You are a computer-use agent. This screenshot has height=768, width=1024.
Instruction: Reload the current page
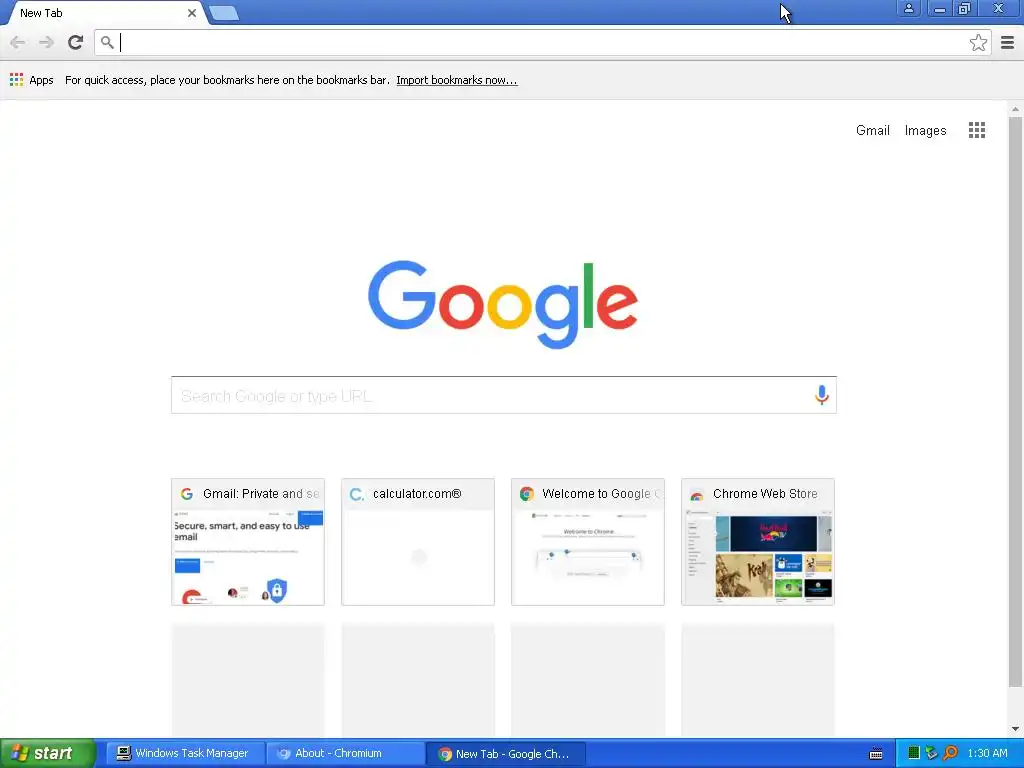[76, 42]
